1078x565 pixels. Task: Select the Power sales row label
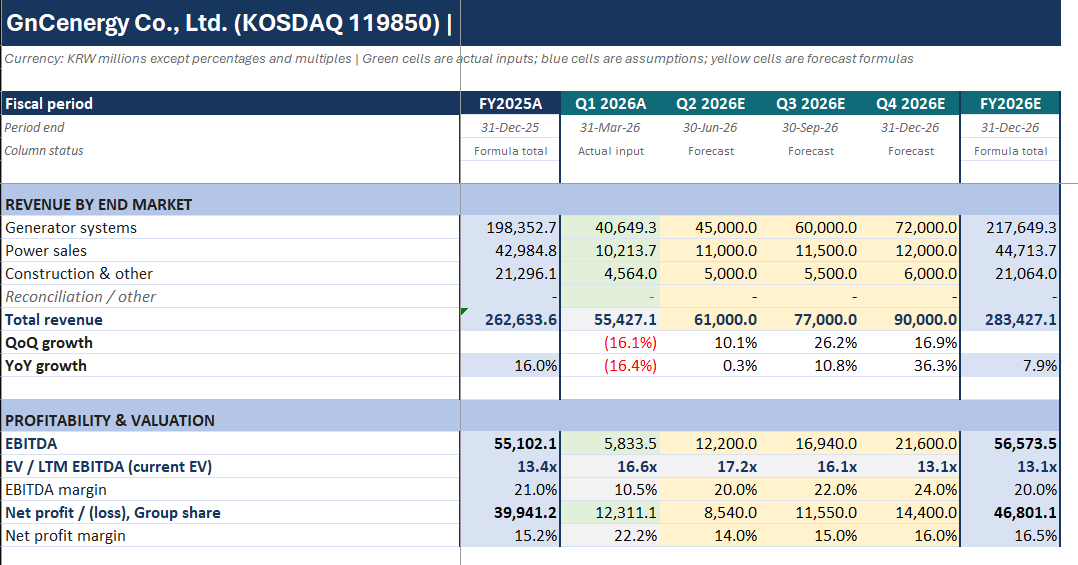(x=230, y=250)
